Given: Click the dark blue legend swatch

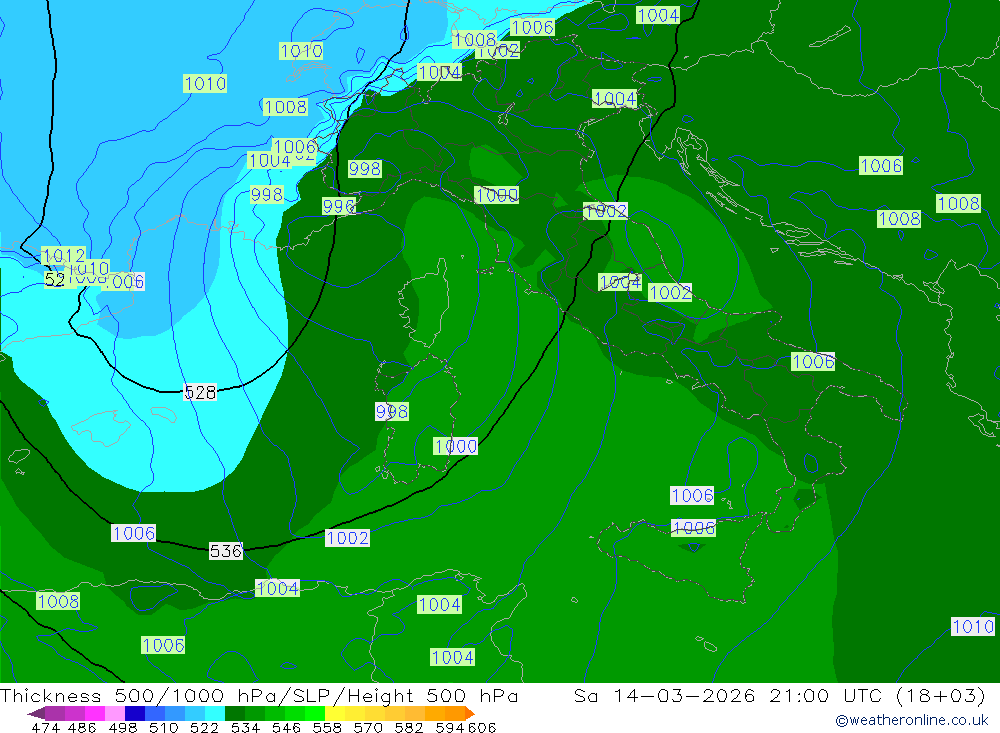Looking at the screenshot, I should point(135,713).
